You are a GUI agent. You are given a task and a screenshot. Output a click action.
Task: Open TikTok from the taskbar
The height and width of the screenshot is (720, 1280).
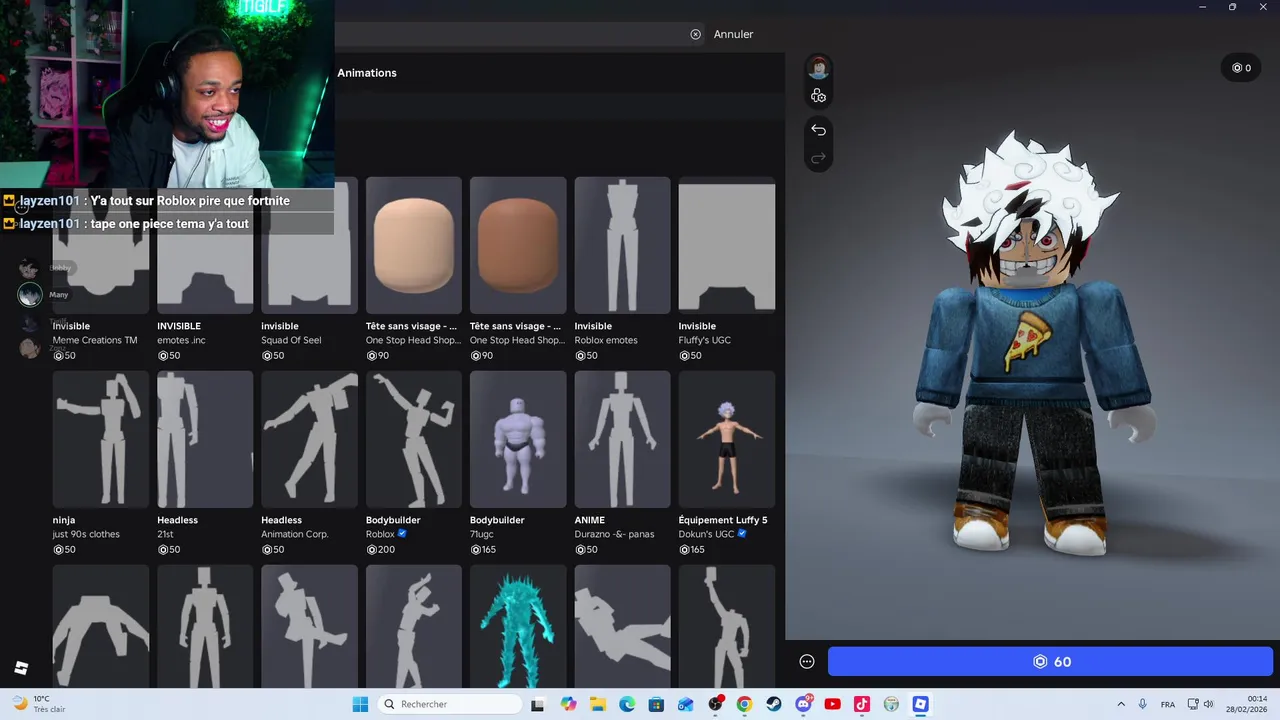click(x=862, y=704)
